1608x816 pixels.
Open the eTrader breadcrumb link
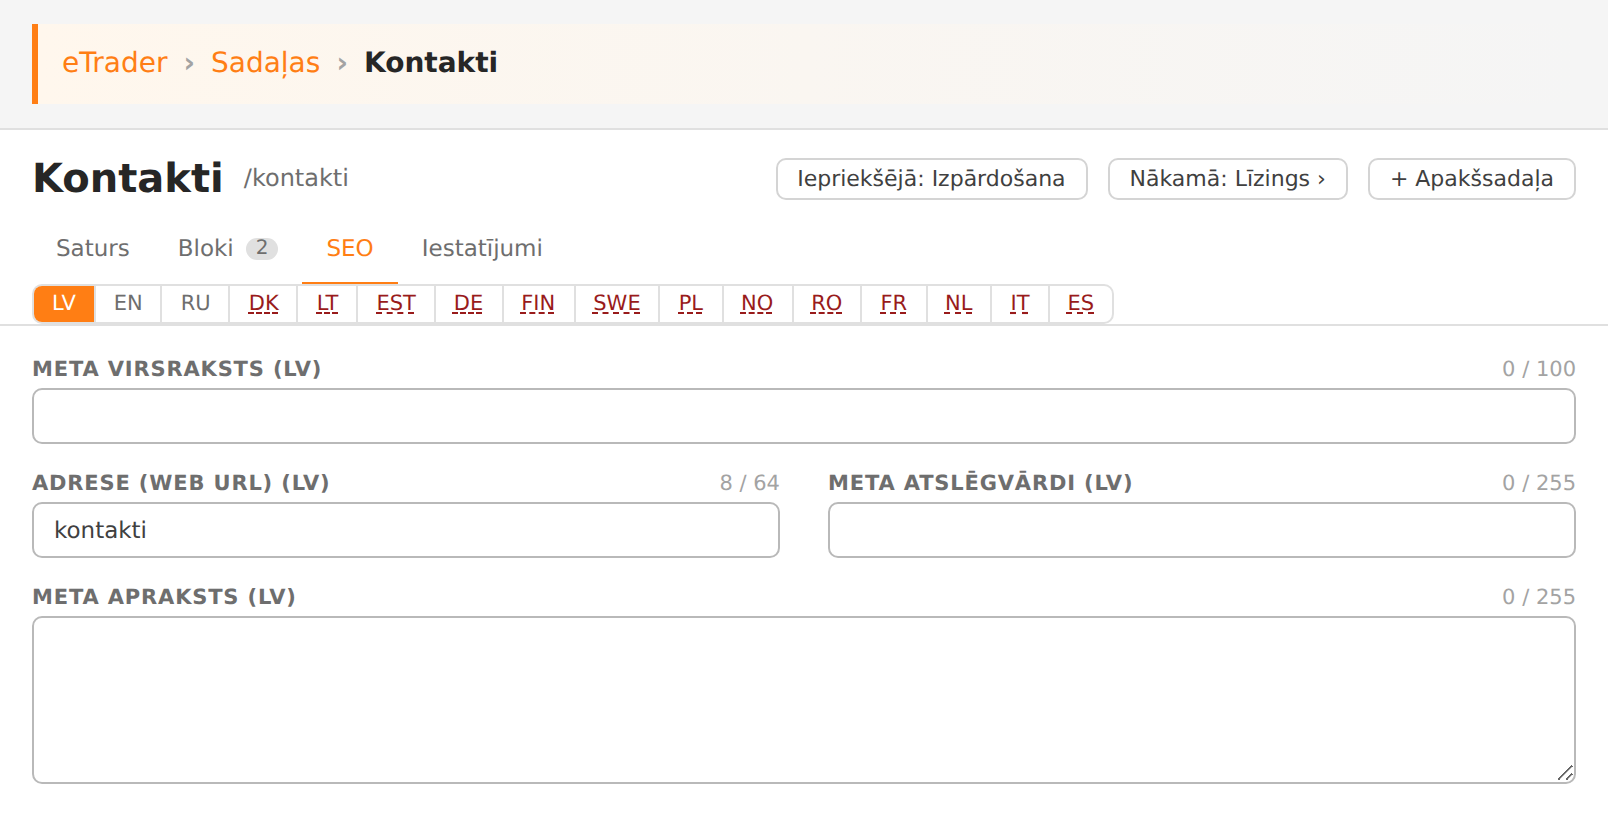click(x=114, y=62)
